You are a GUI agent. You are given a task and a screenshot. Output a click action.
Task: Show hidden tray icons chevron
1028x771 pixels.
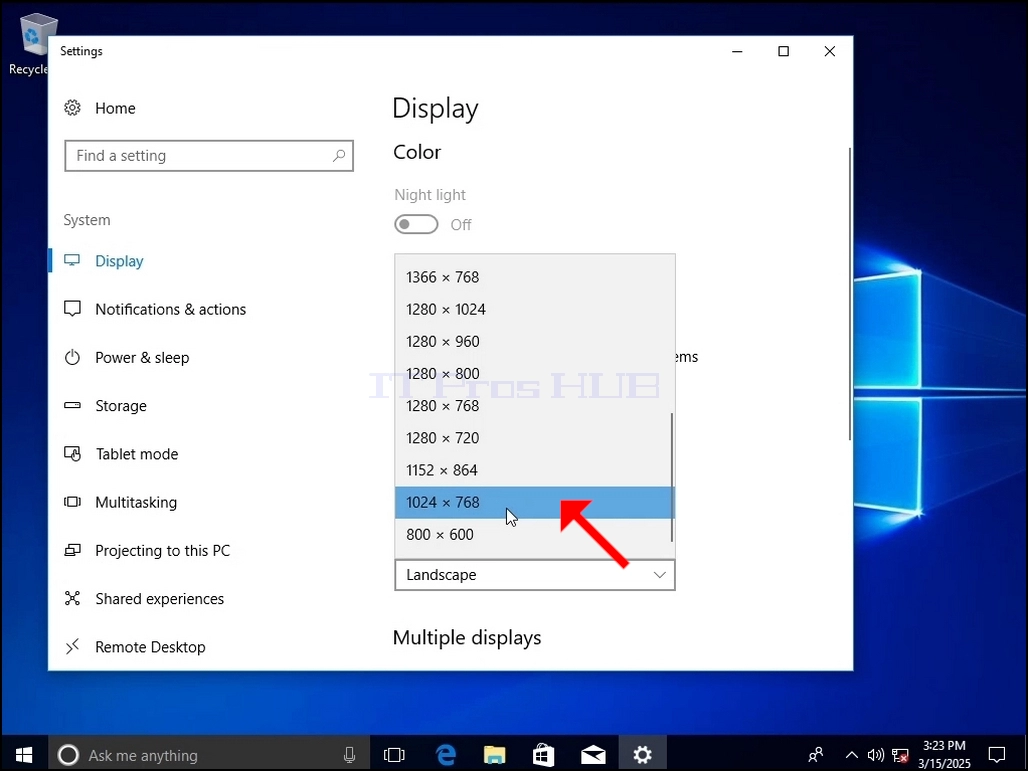tap(851, 755)
